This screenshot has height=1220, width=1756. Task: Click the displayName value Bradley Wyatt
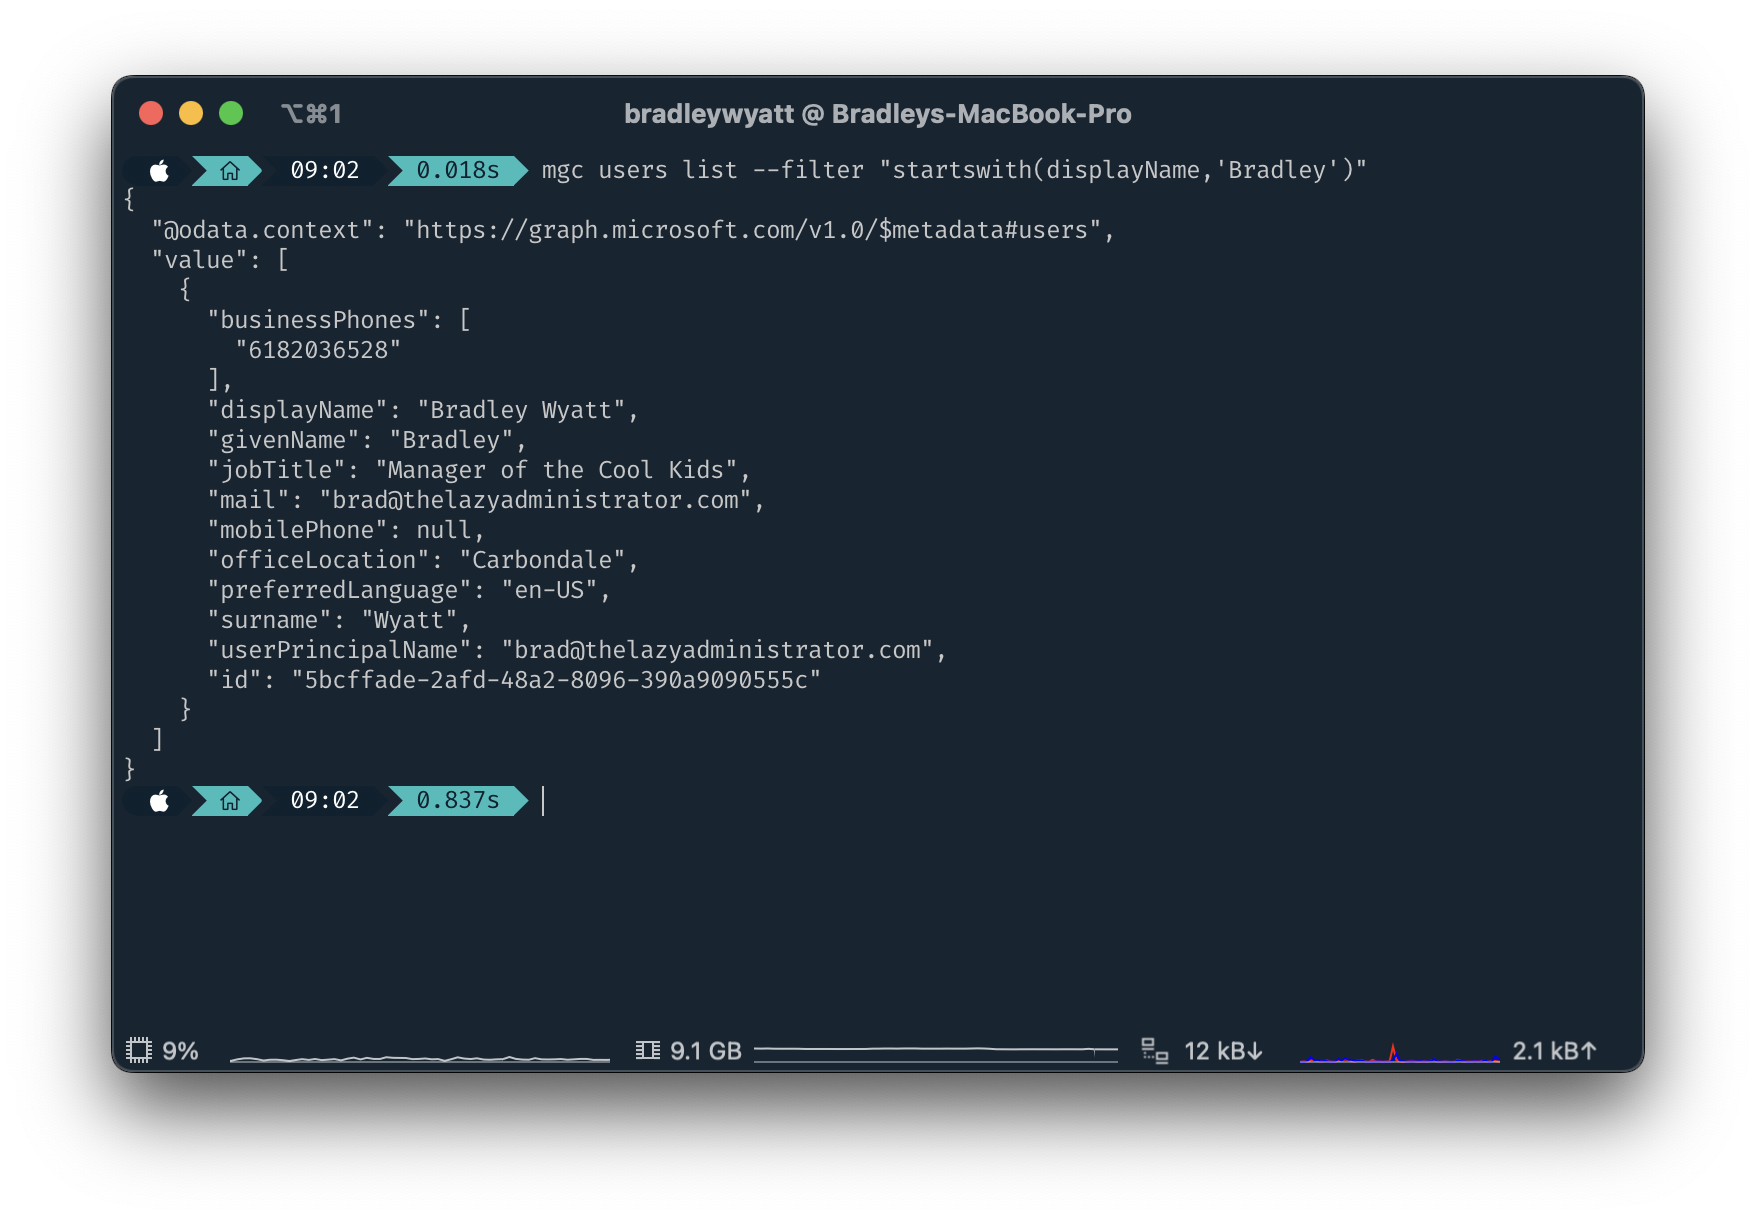point(521,410)
